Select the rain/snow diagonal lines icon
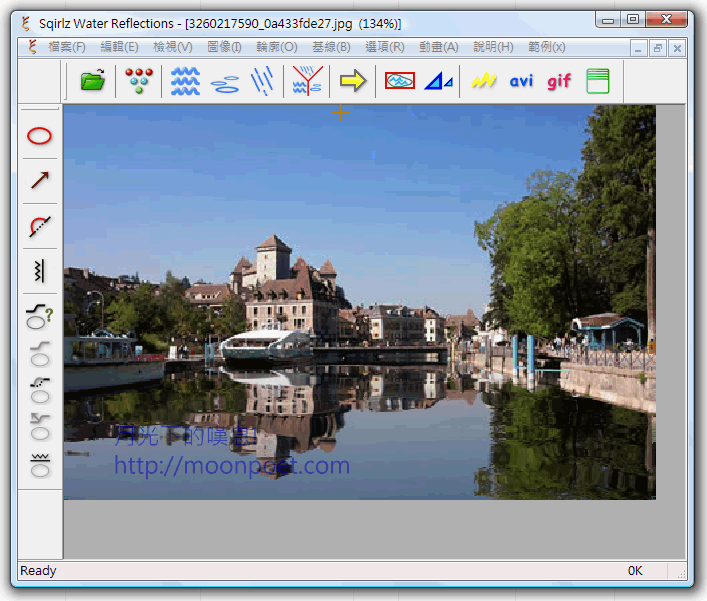 coord(262,81)
